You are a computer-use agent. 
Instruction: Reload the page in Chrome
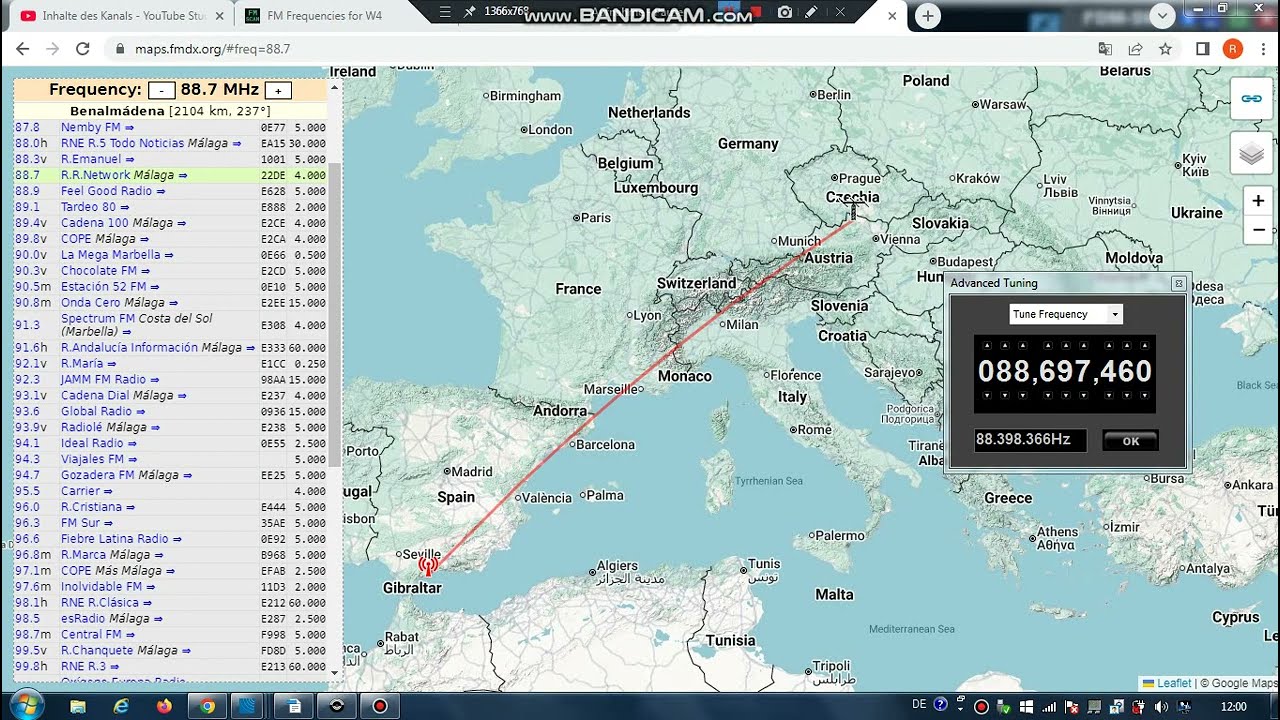pos(83,48)
